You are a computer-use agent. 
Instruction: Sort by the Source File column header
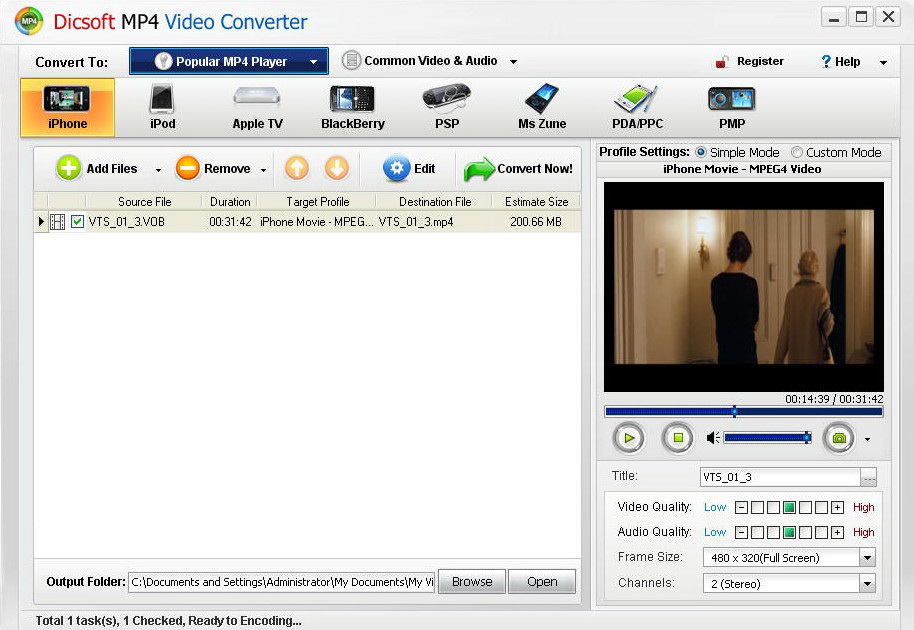click(145, 202)
